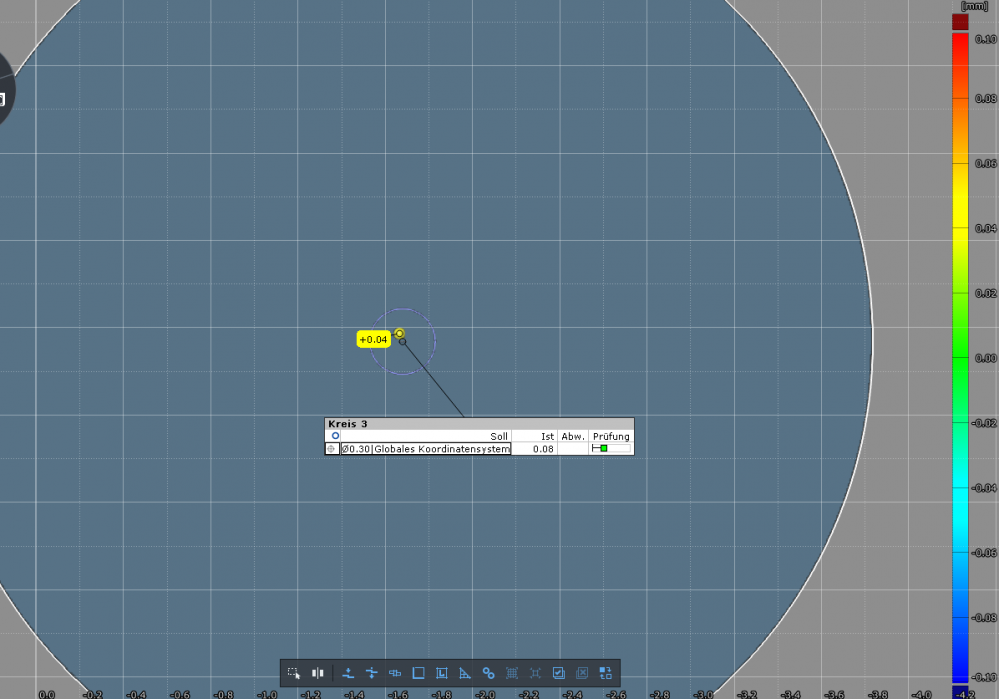The height and width of the screenshot is (699, 999).
Task: Click the checkmark stack icon
Action: click(559, 673)
